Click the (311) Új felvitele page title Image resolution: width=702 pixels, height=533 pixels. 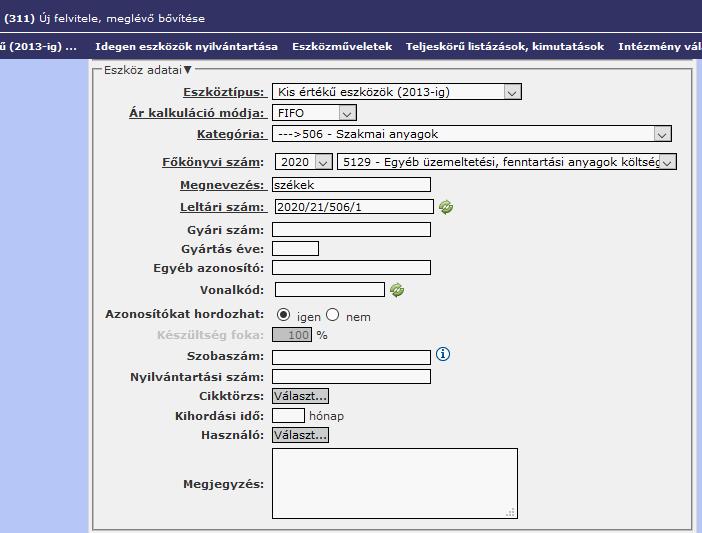coord(104,19)
